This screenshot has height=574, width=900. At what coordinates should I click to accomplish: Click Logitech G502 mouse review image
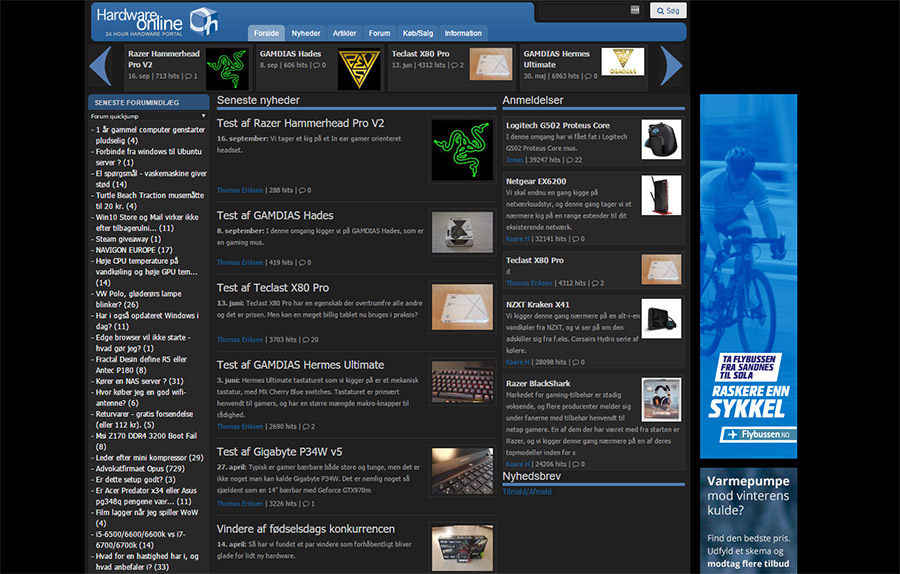coord(661,139)
